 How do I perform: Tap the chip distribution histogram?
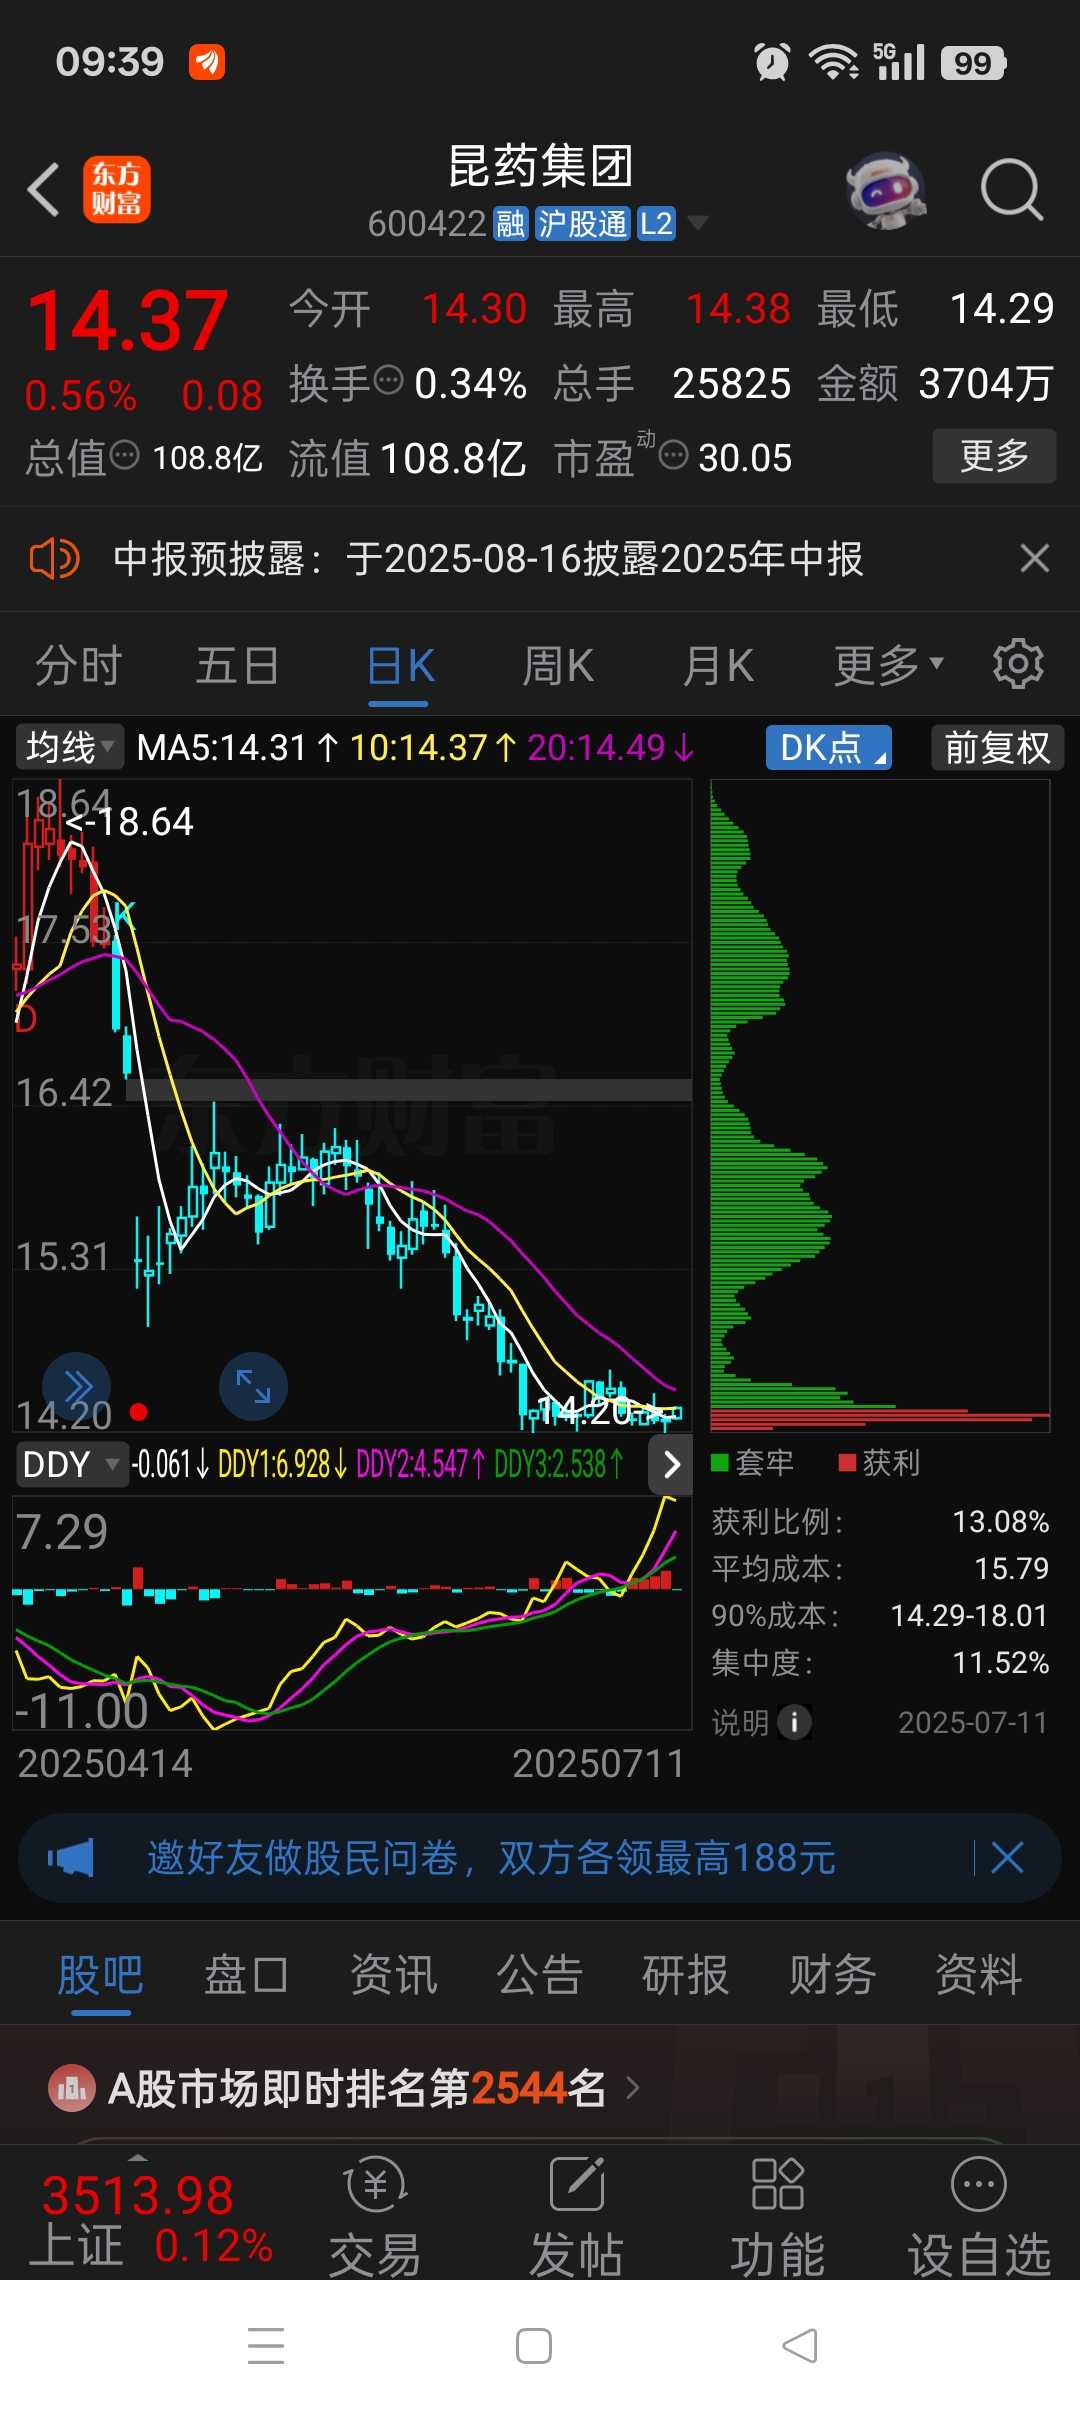point(880,1105)
